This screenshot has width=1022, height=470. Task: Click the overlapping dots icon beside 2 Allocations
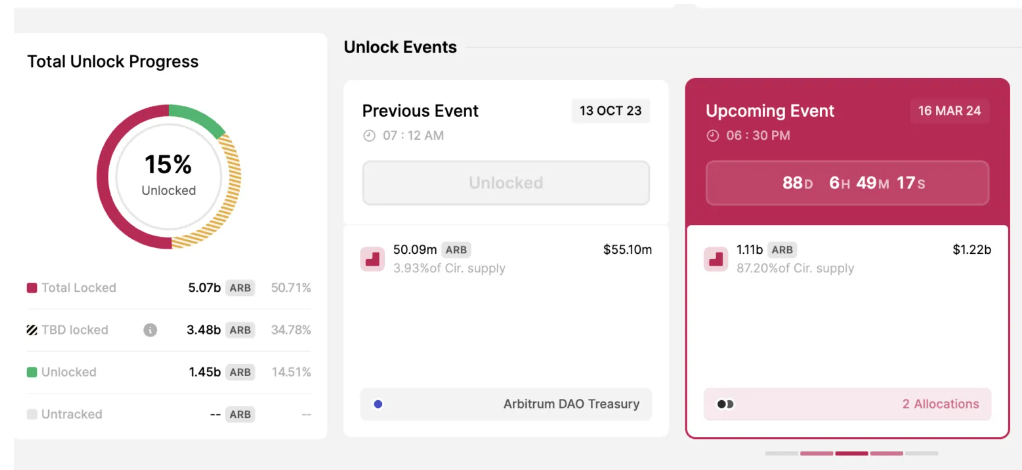[x=725, y=404]
